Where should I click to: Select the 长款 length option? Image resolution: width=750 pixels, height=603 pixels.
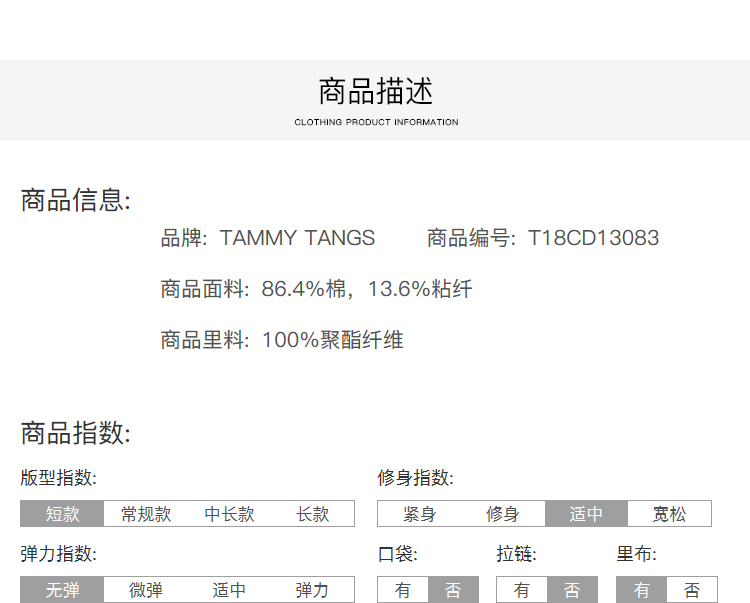coord(313,514)
